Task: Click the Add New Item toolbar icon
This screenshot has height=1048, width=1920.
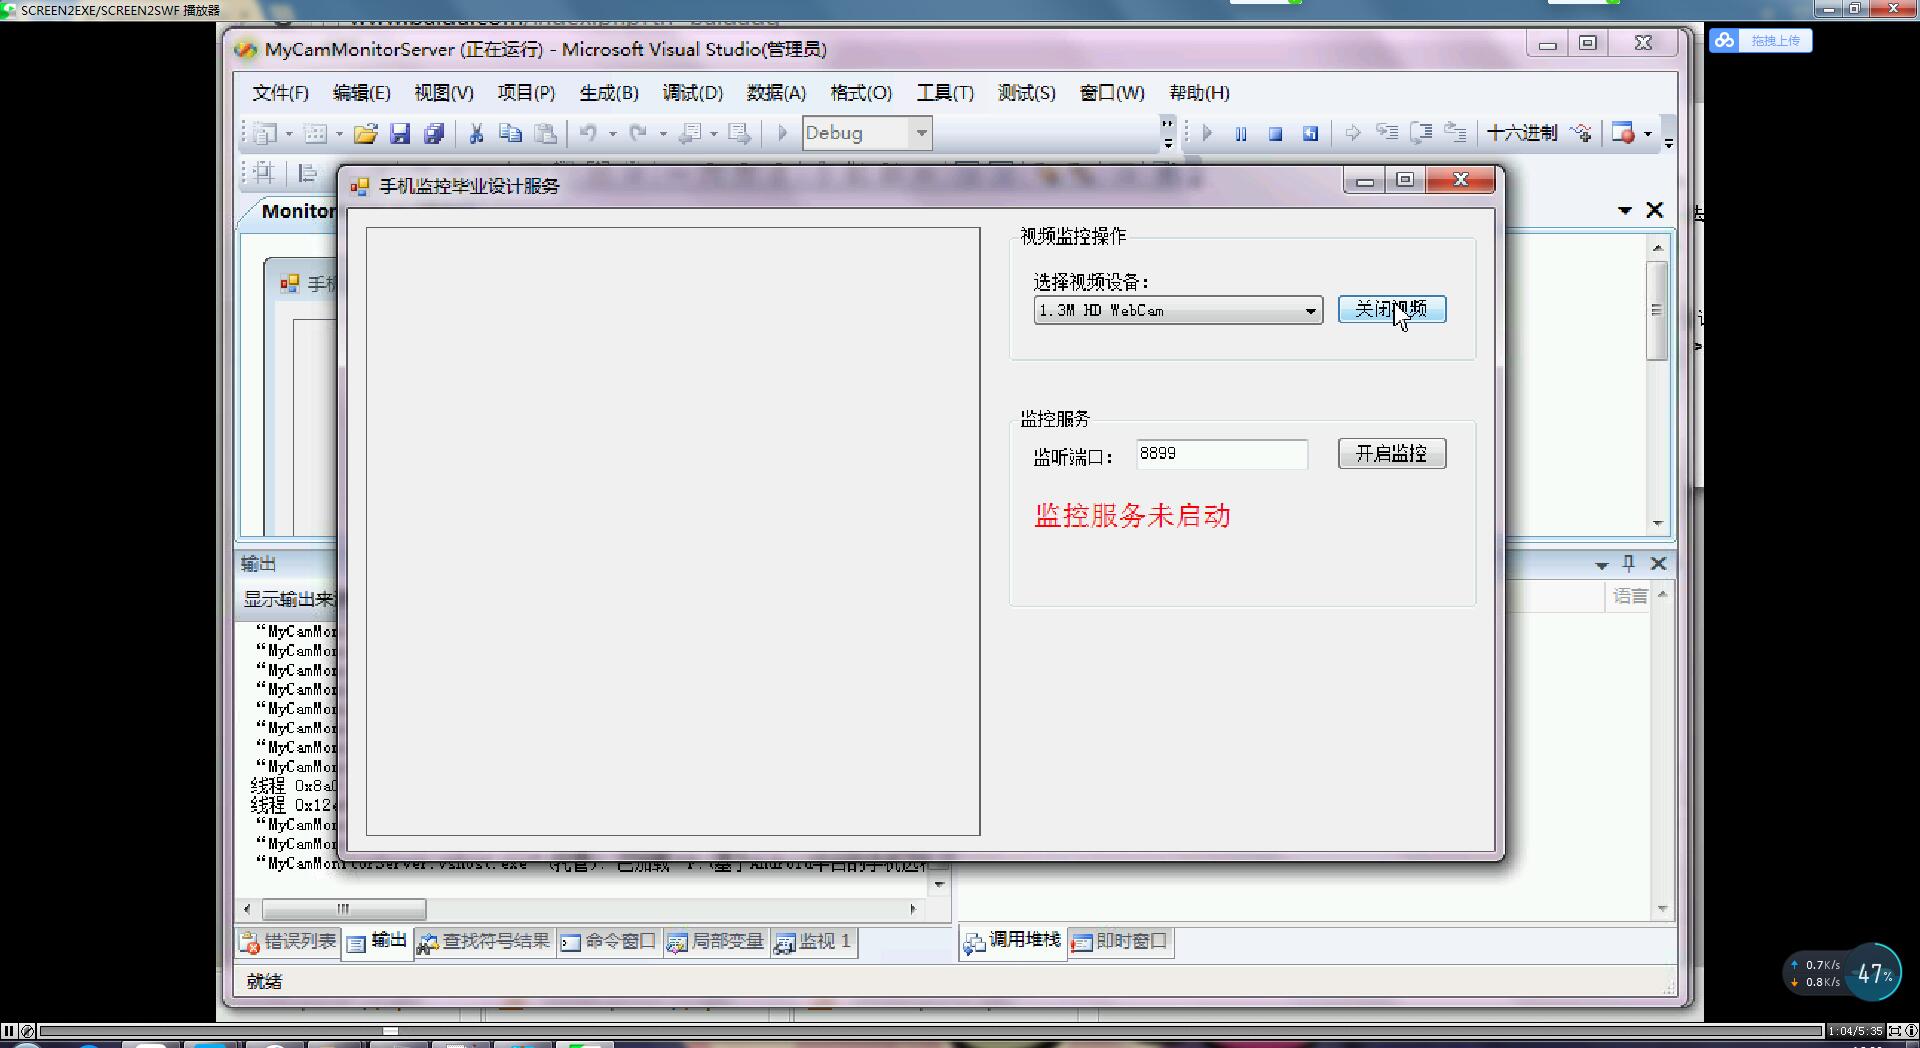Action: pyautogui.click(x=316, y=133)
